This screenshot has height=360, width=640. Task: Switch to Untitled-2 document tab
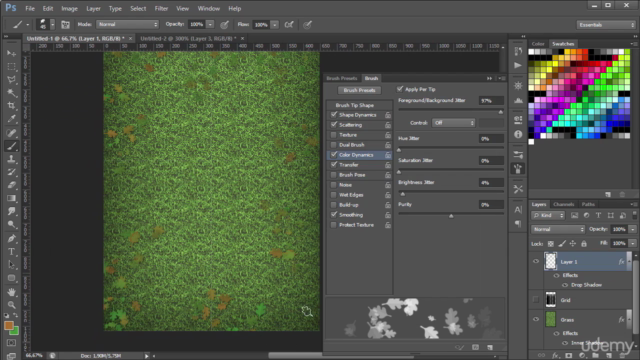[x=188, y=38]
